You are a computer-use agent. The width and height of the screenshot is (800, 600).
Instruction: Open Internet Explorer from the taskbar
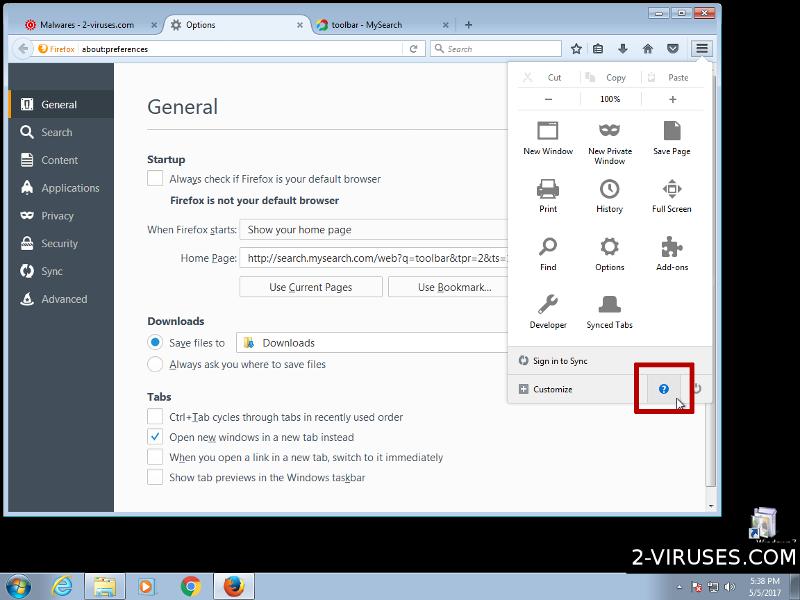click(x=63, y=587)
